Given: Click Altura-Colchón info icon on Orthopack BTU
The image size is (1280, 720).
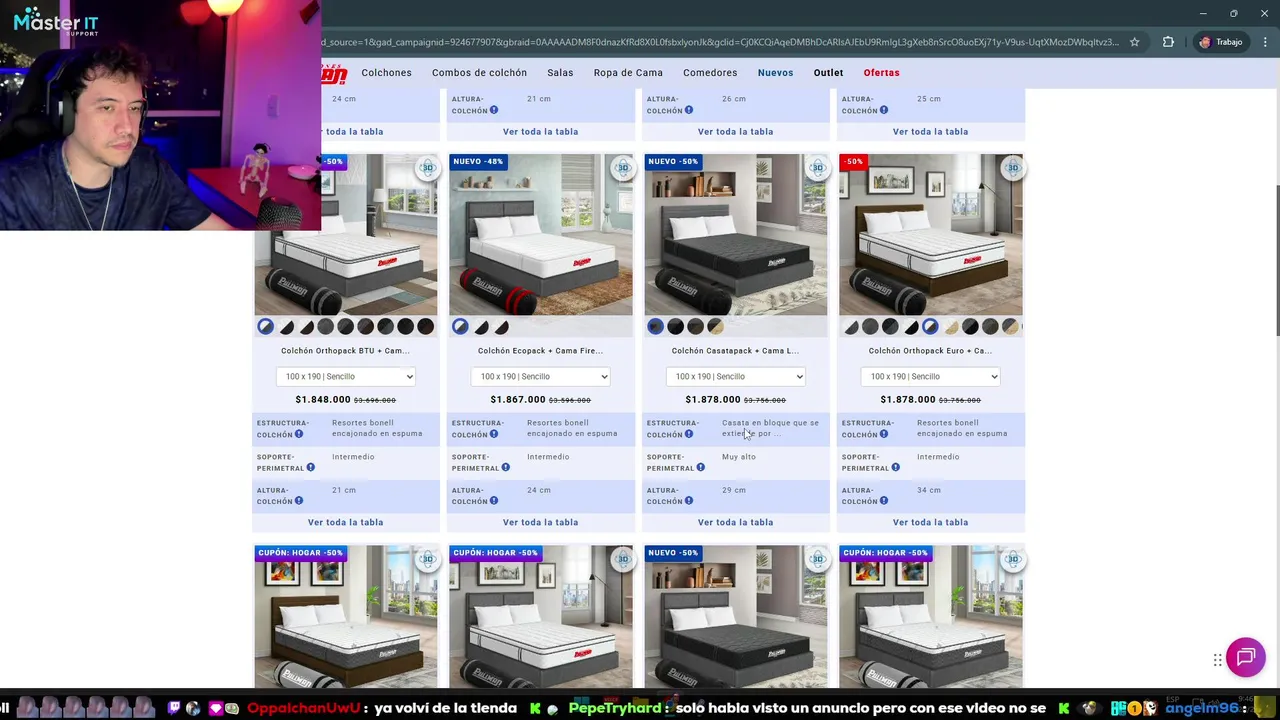Looking at the screenshot, I should tap(298, 500).
